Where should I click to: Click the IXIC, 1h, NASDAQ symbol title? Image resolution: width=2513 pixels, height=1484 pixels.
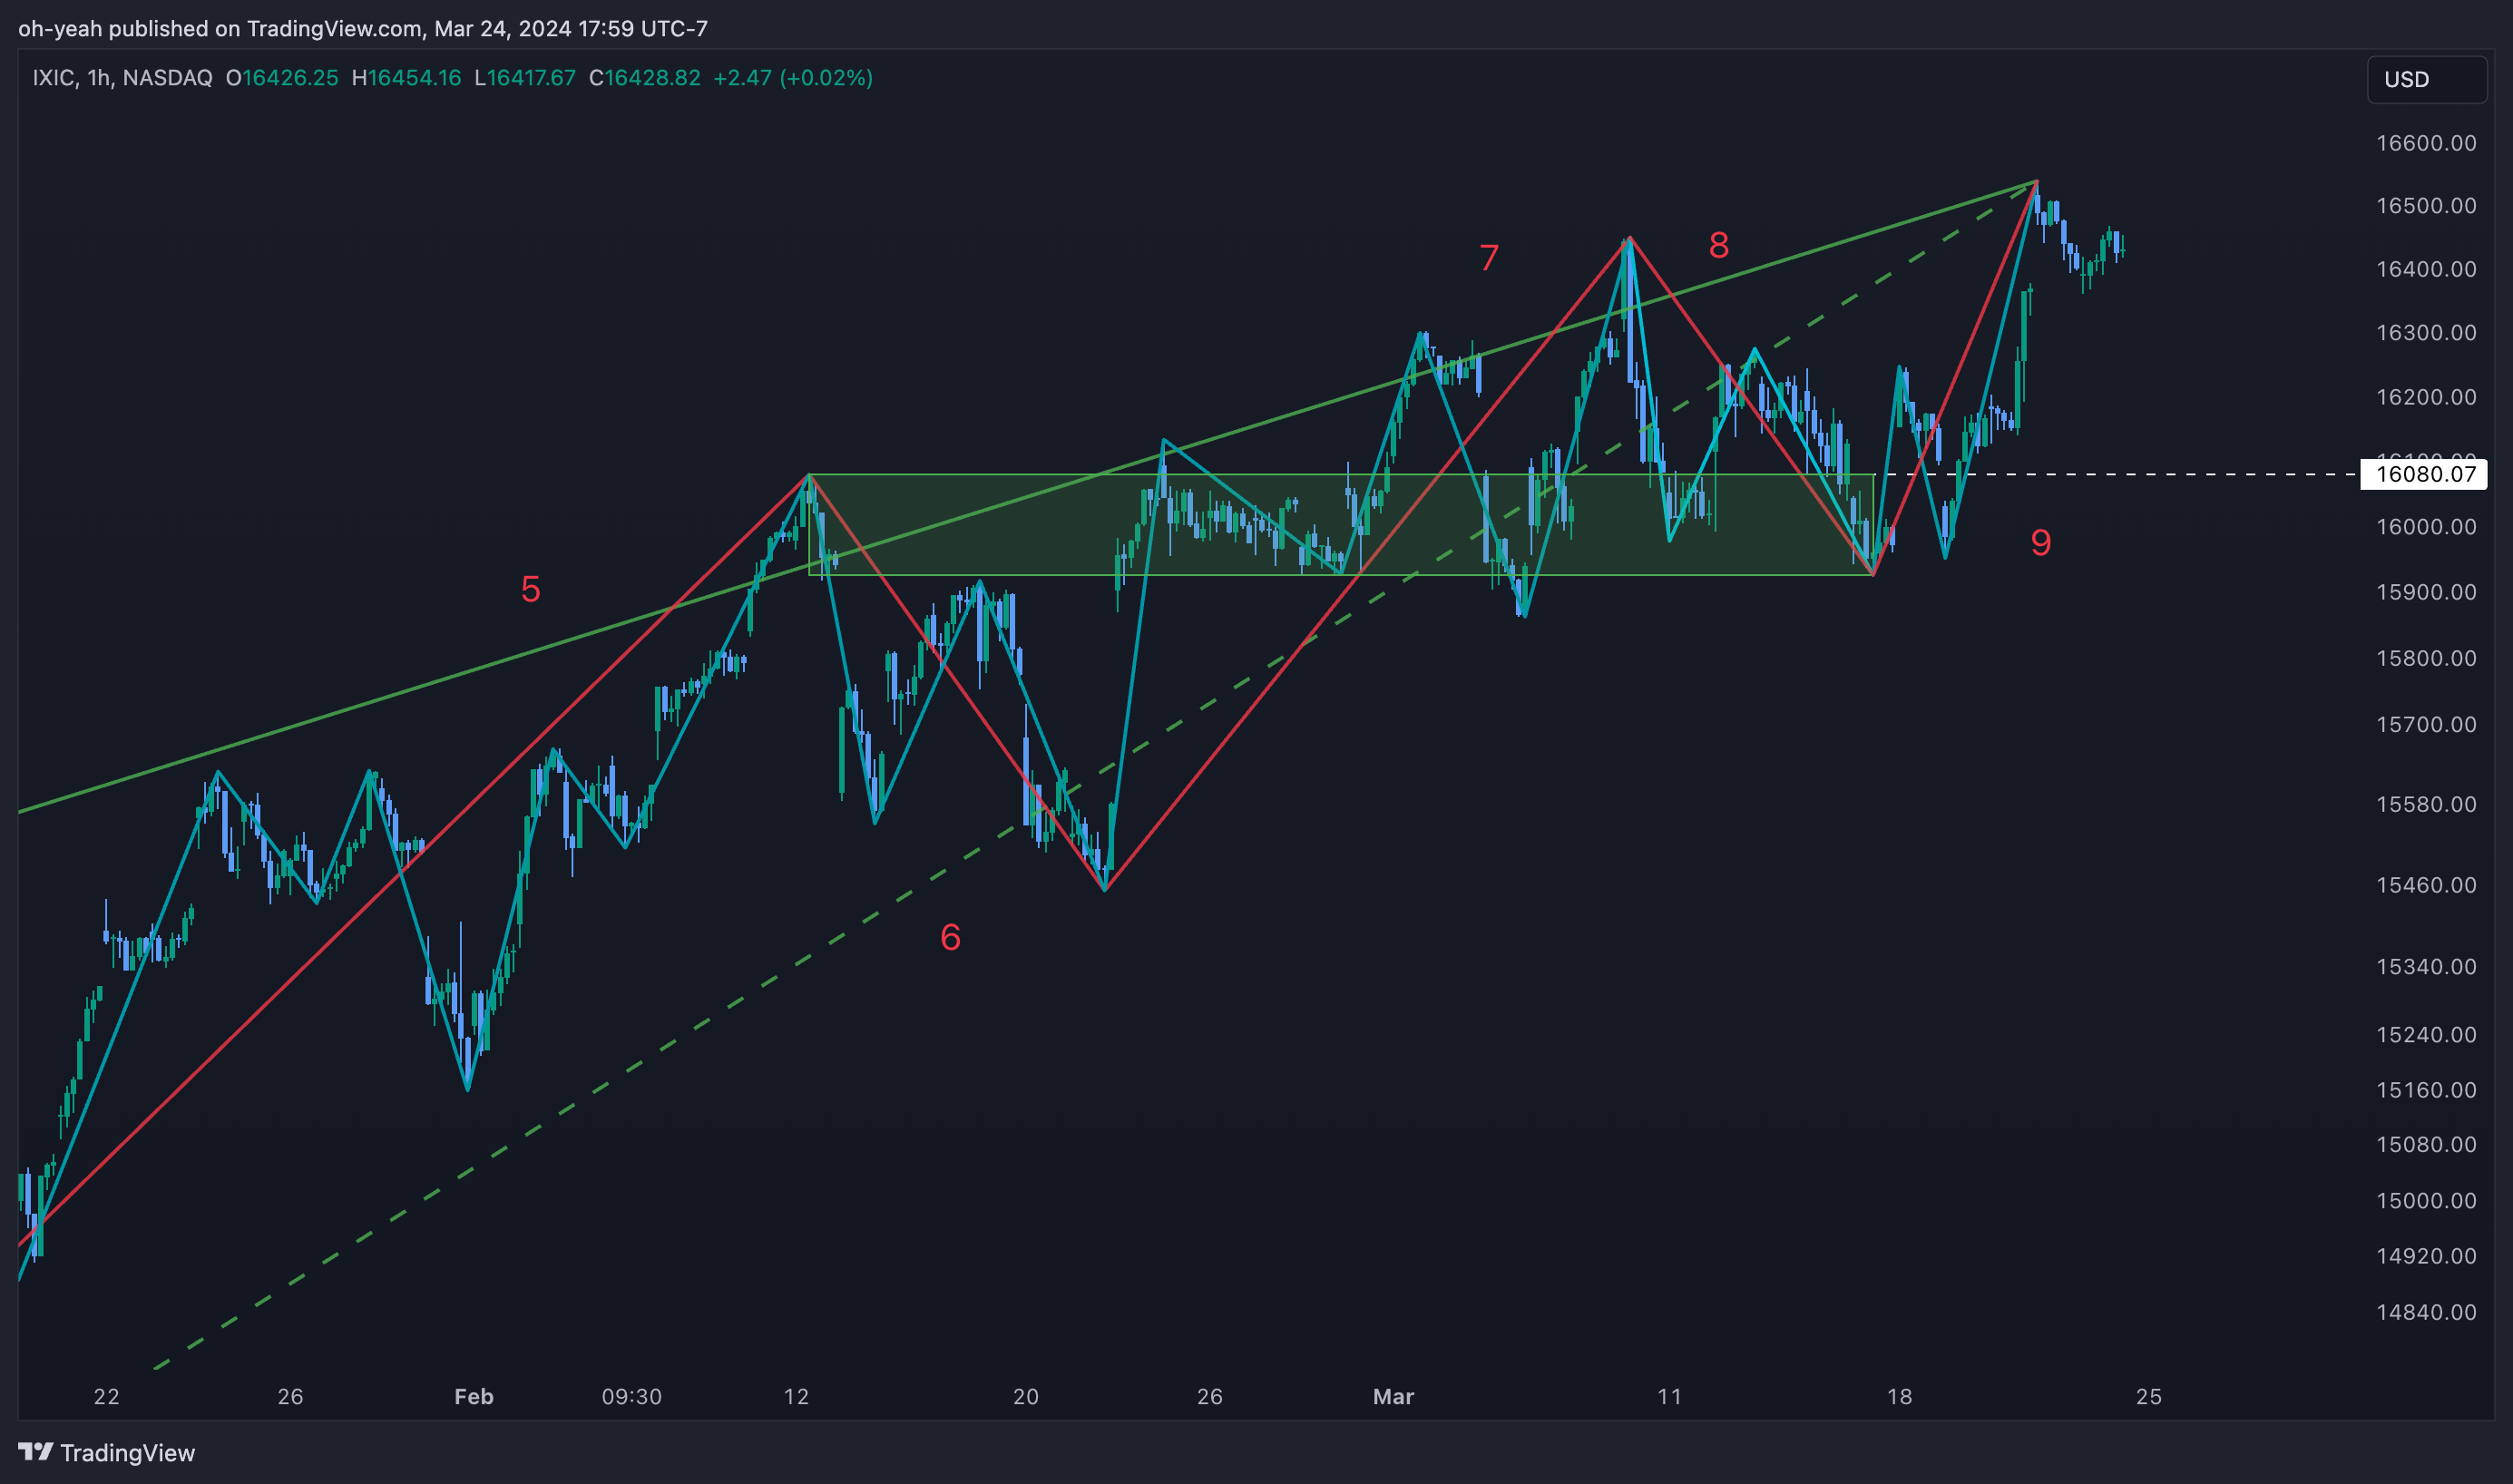122,78
